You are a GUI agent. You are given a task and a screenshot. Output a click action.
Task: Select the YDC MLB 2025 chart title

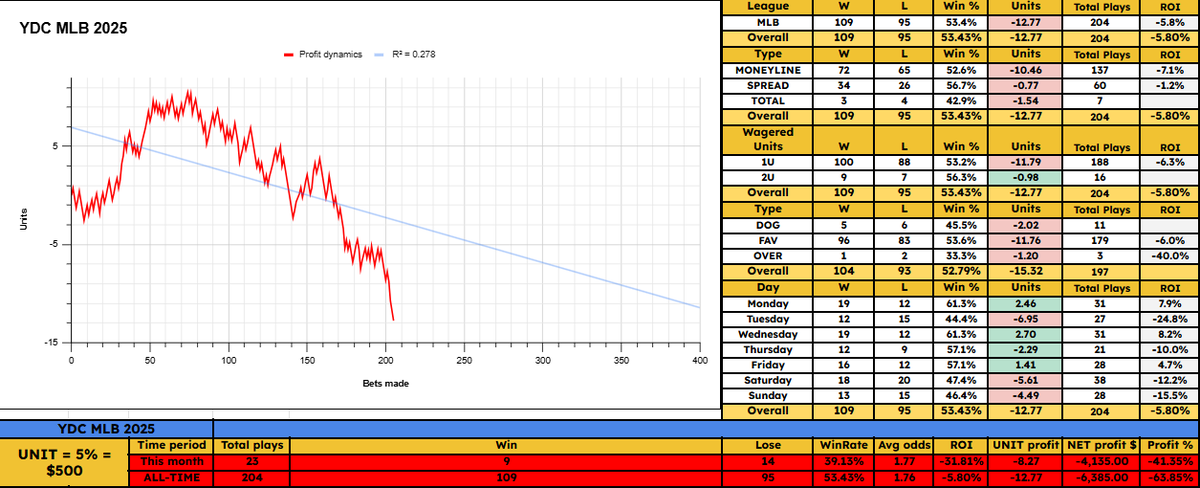71,29
